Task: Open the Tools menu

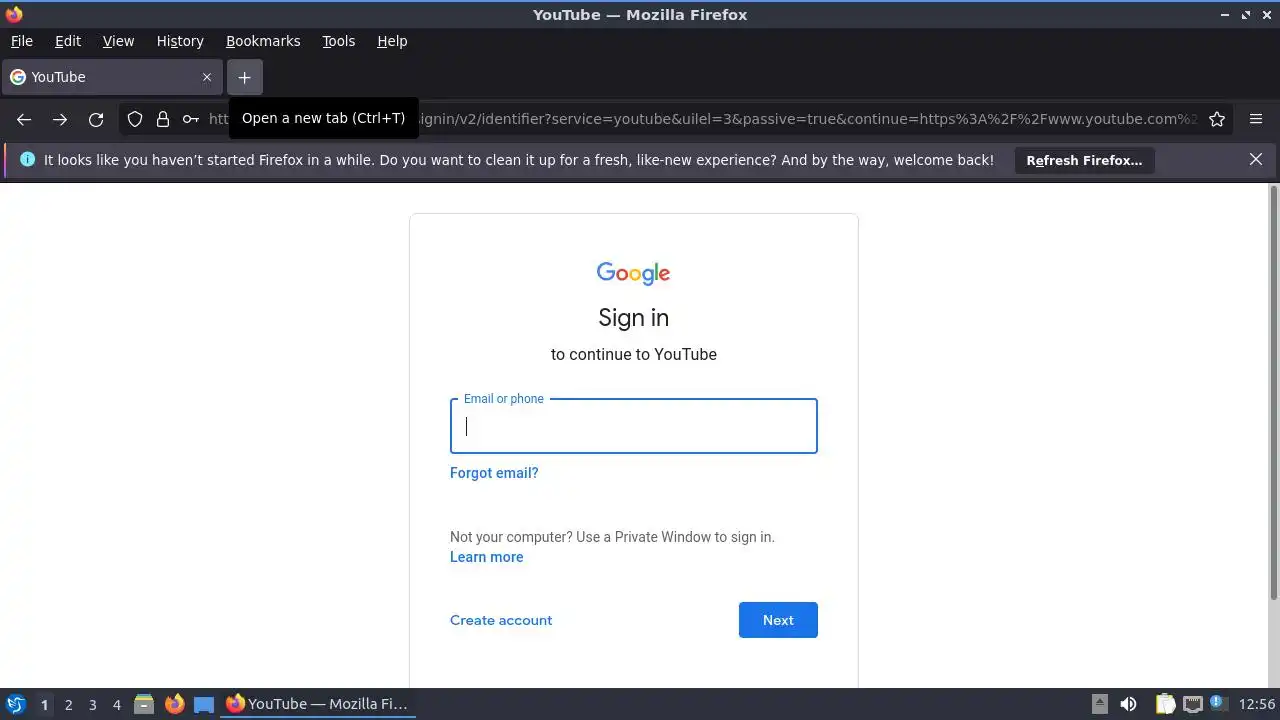Action: tap(339, 41)
